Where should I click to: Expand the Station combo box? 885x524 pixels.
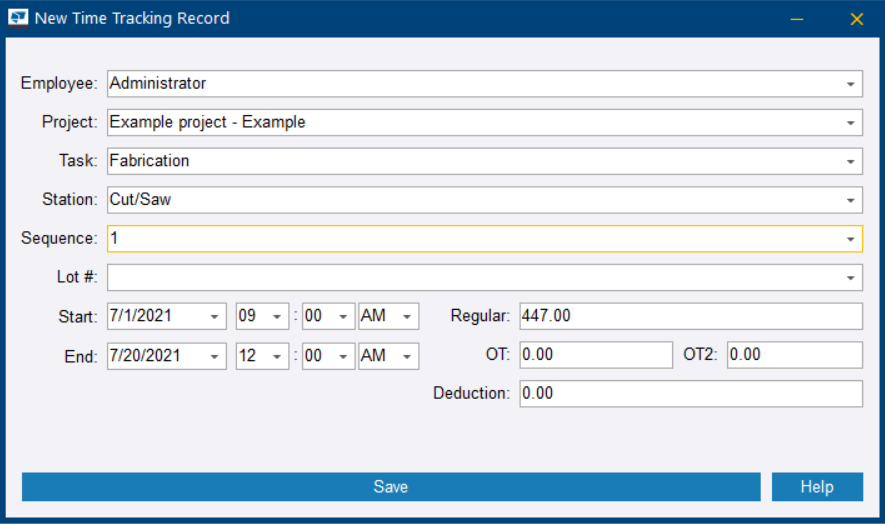click(850, 200)
